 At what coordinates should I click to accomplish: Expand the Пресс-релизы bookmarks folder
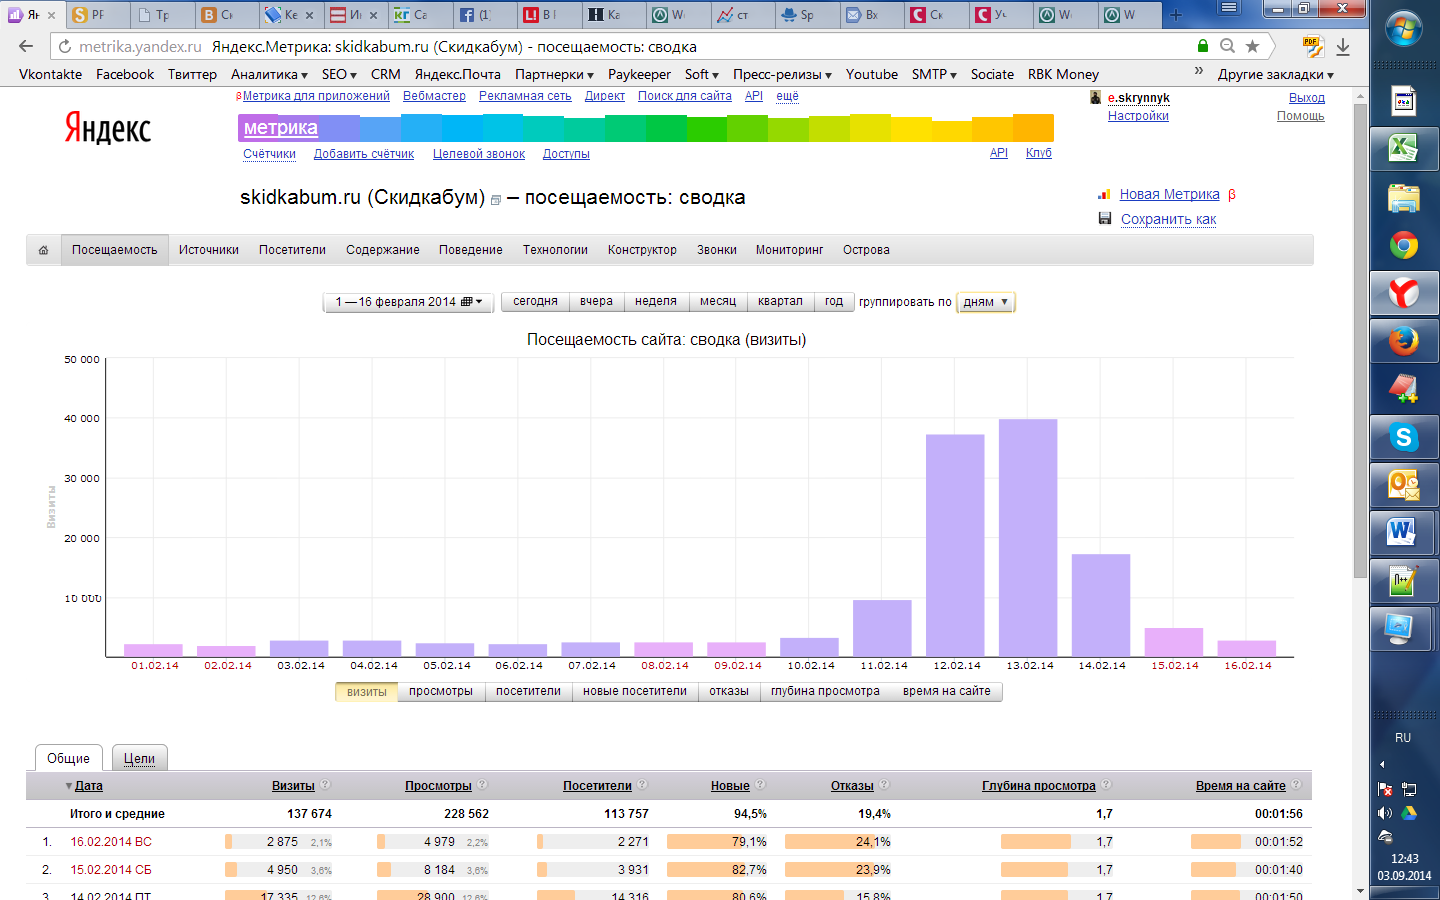tap(782, 74)
